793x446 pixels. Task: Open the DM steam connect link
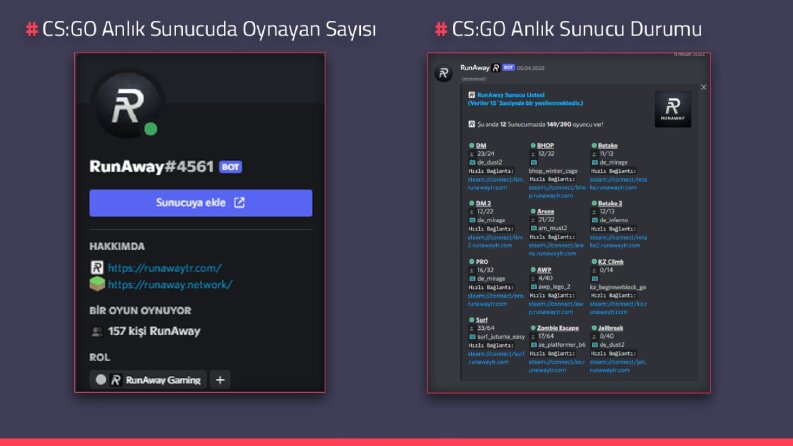point(495,183)
